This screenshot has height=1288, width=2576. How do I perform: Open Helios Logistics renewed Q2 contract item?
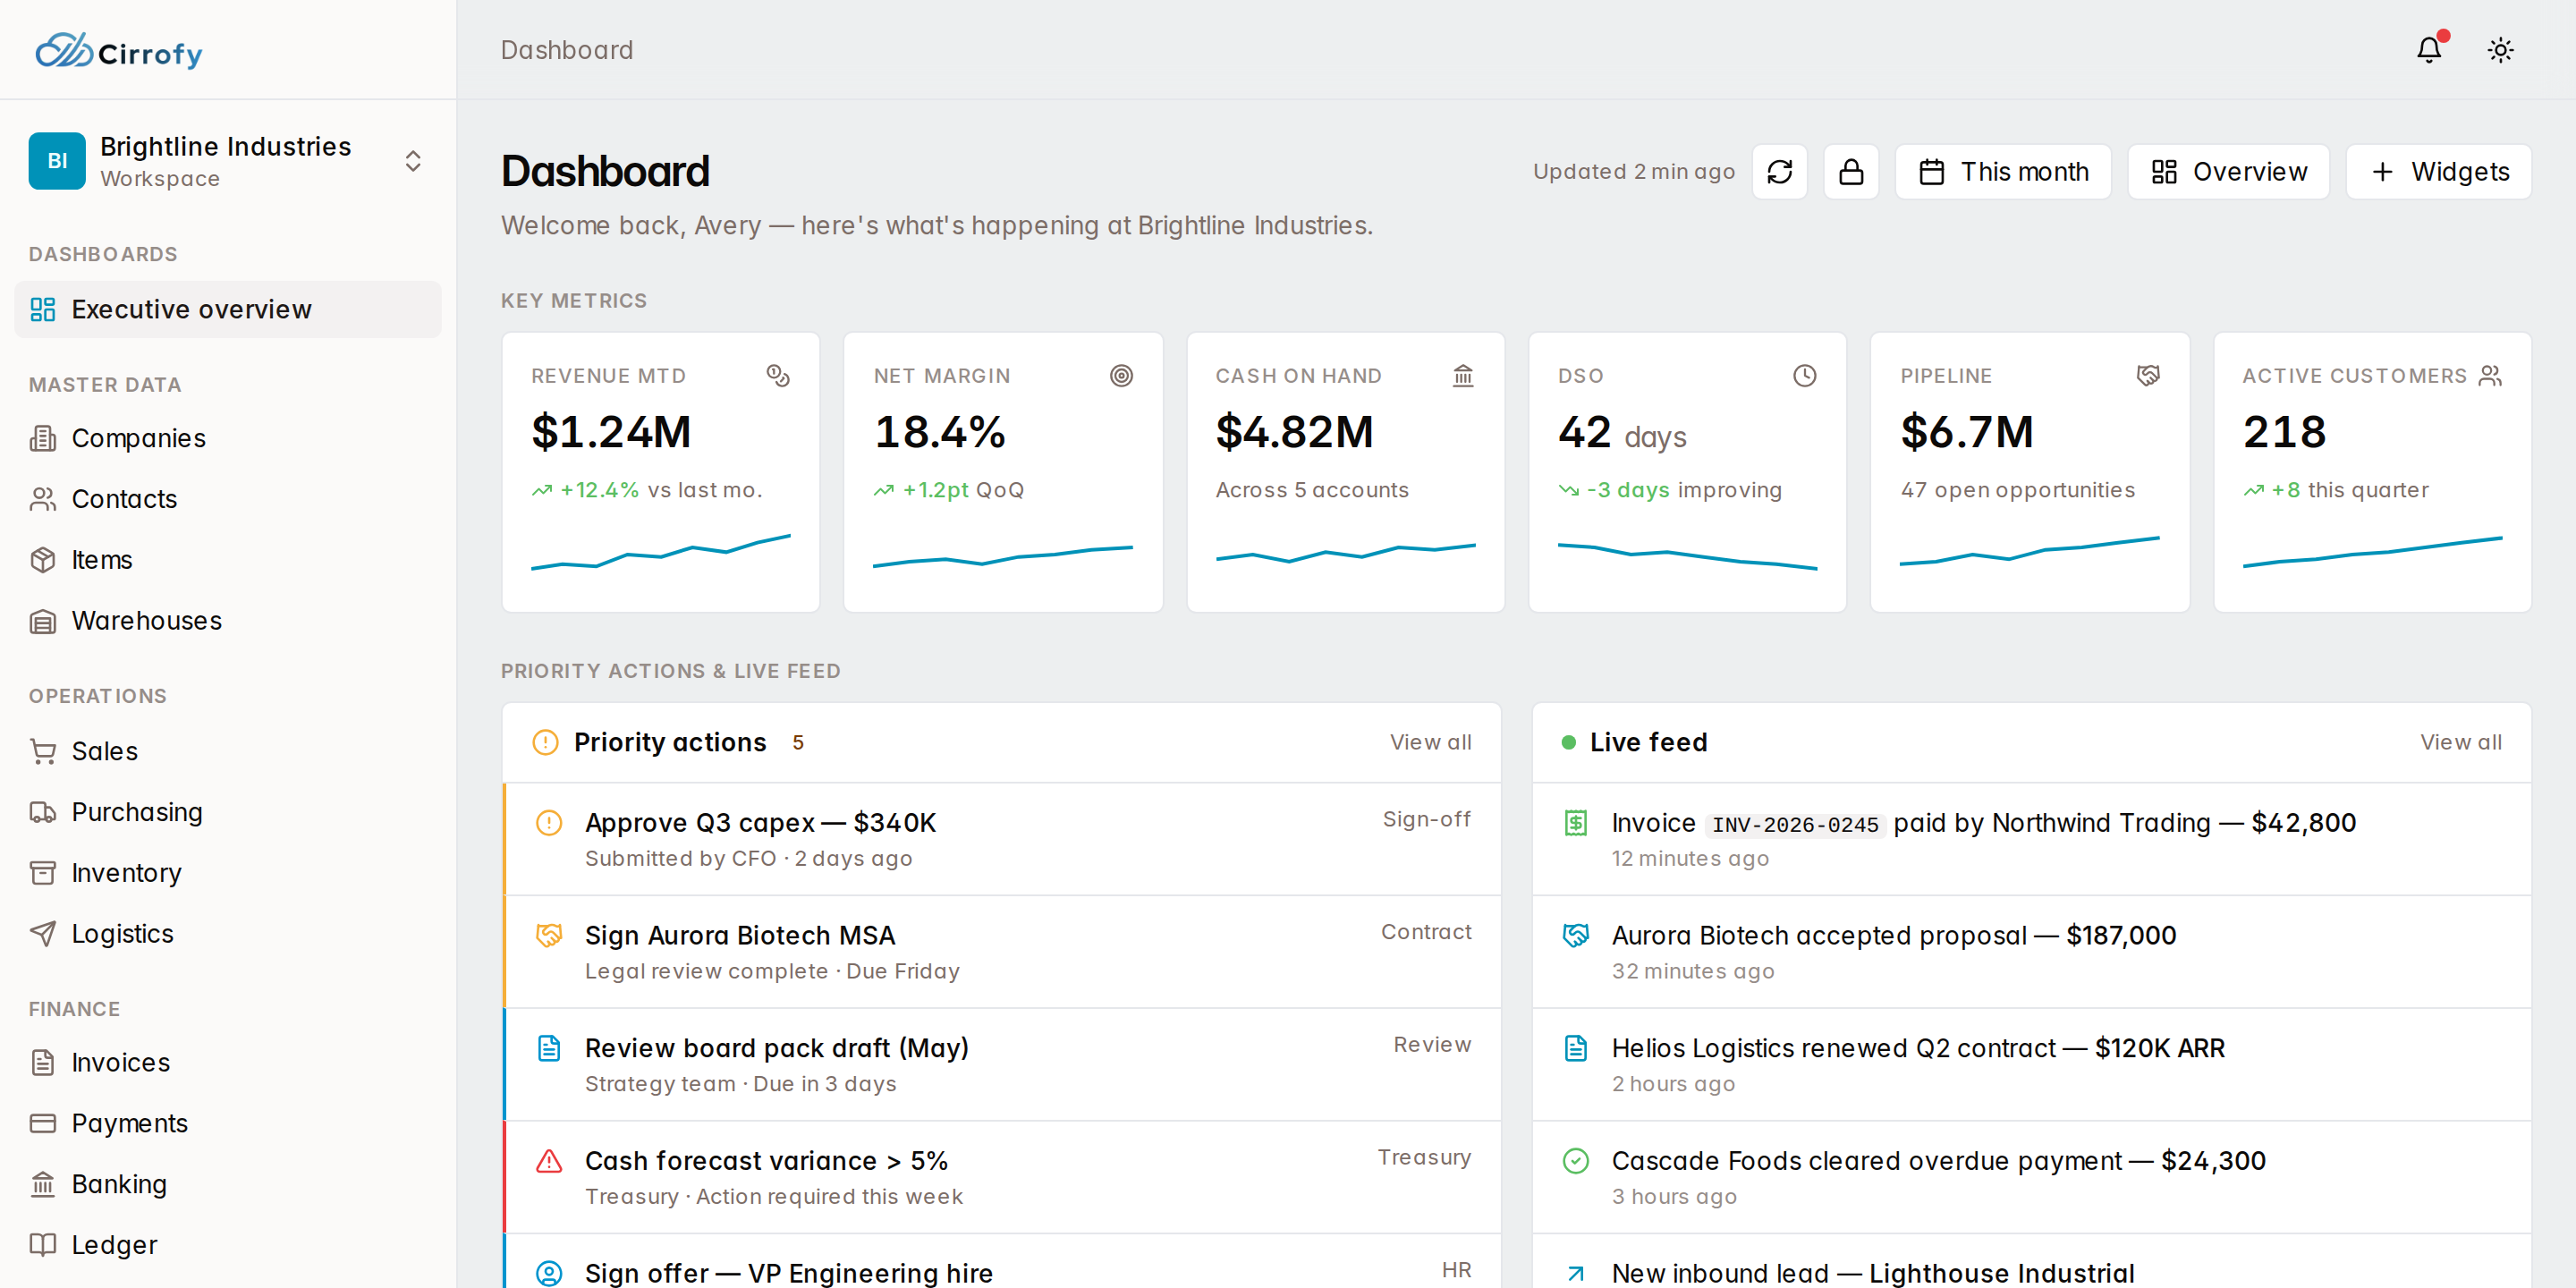coord(2031,1065)
